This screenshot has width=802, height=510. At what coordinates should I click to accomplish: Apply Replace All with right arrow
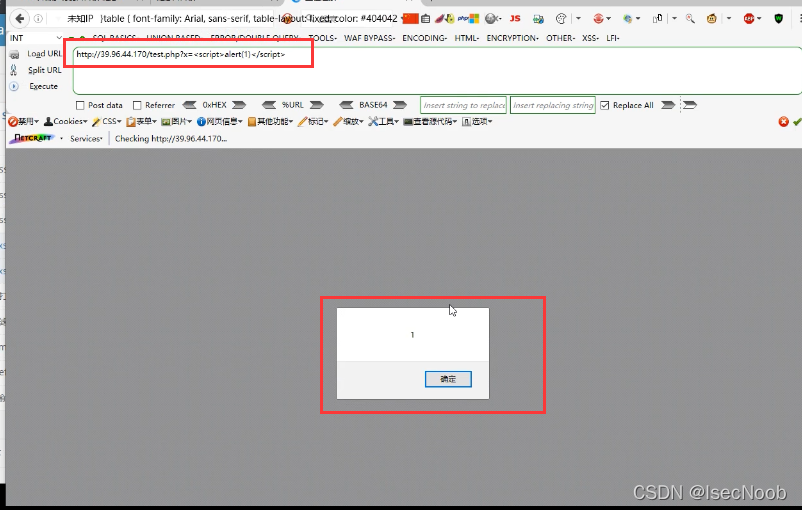pos(668,105)
